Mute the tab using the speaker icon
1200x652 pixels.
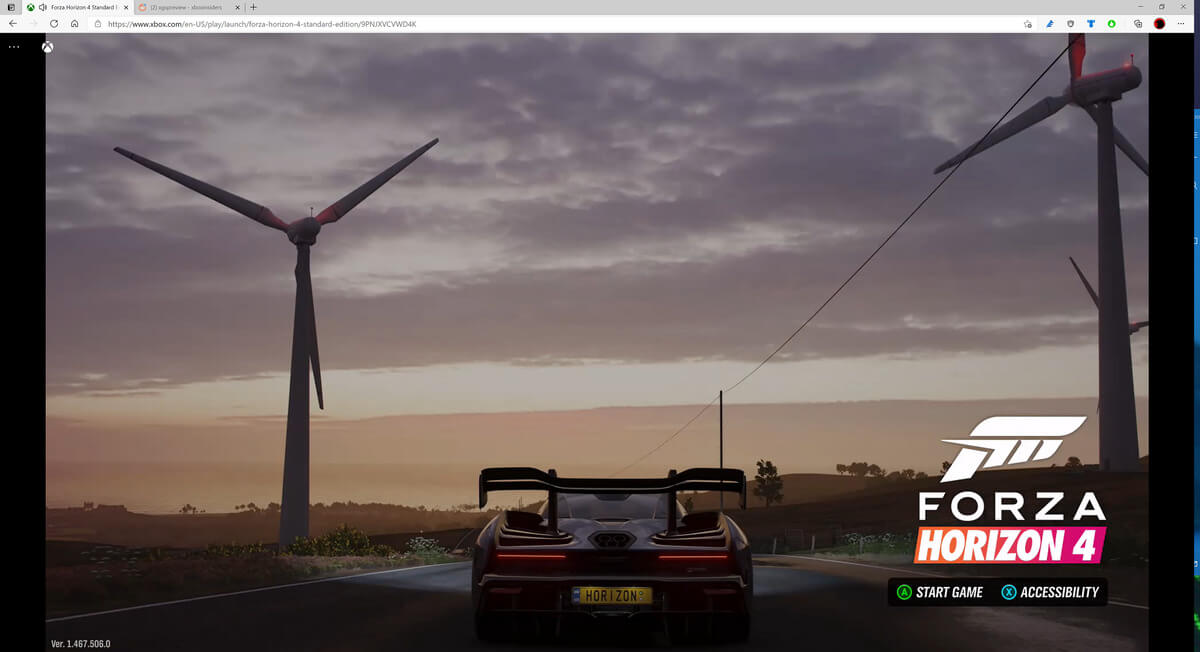coord(43,7)
